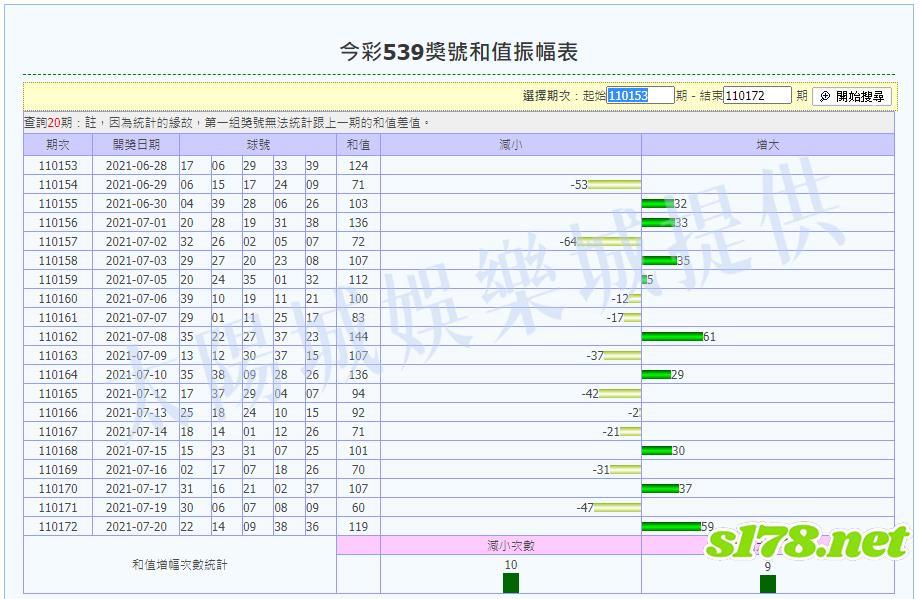Click the -53 decrease bar in row 110154
This screenshot has width=919, height=599.
(614, 185)
